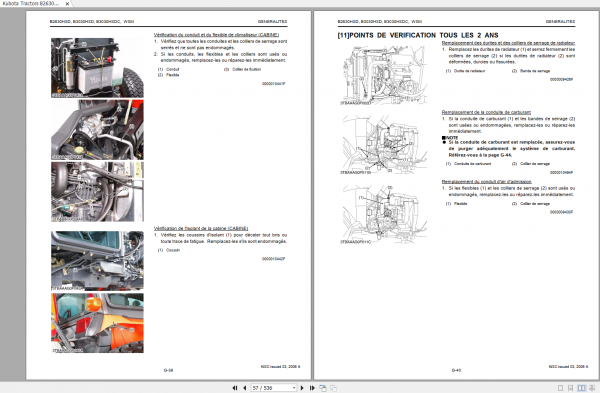
Task: Click 'Remplacement du conduit d'air d'admission' heading
Action: tap(486, 182)
